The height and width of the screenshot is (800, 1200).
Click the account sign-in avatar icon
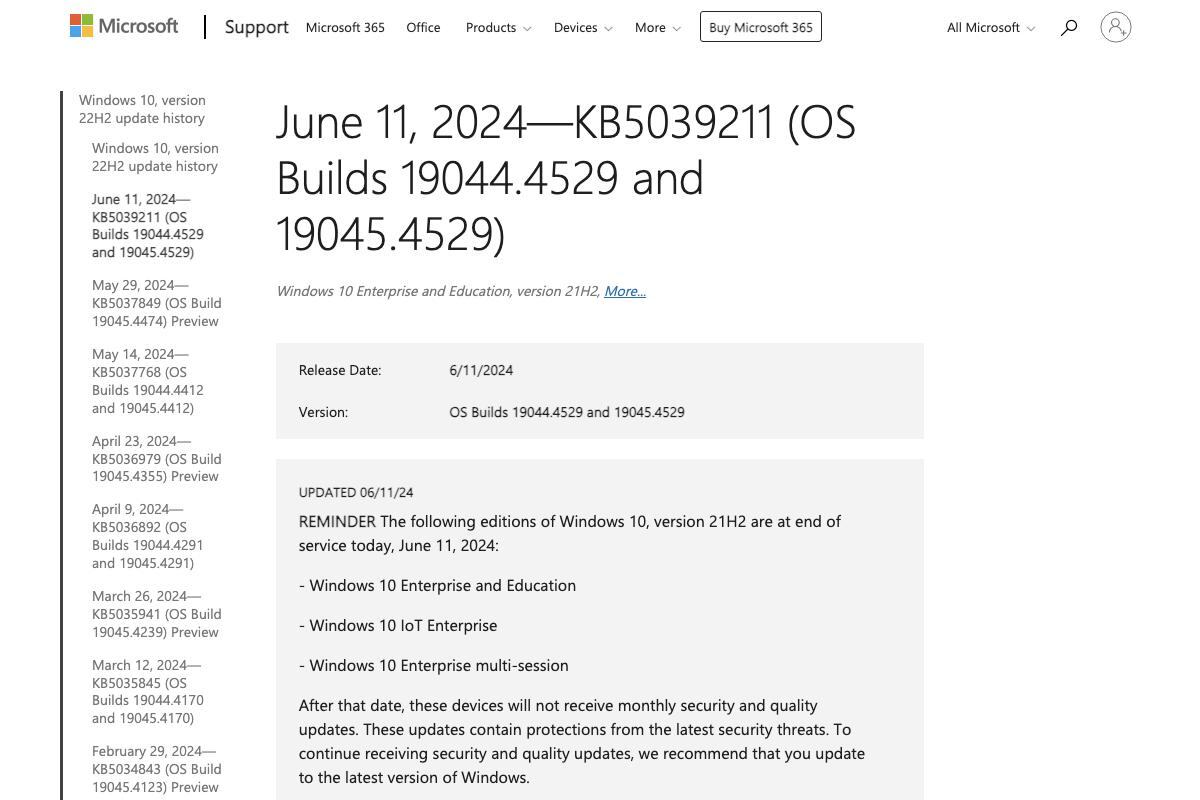pyautogui.click(x=1116, y=27)
